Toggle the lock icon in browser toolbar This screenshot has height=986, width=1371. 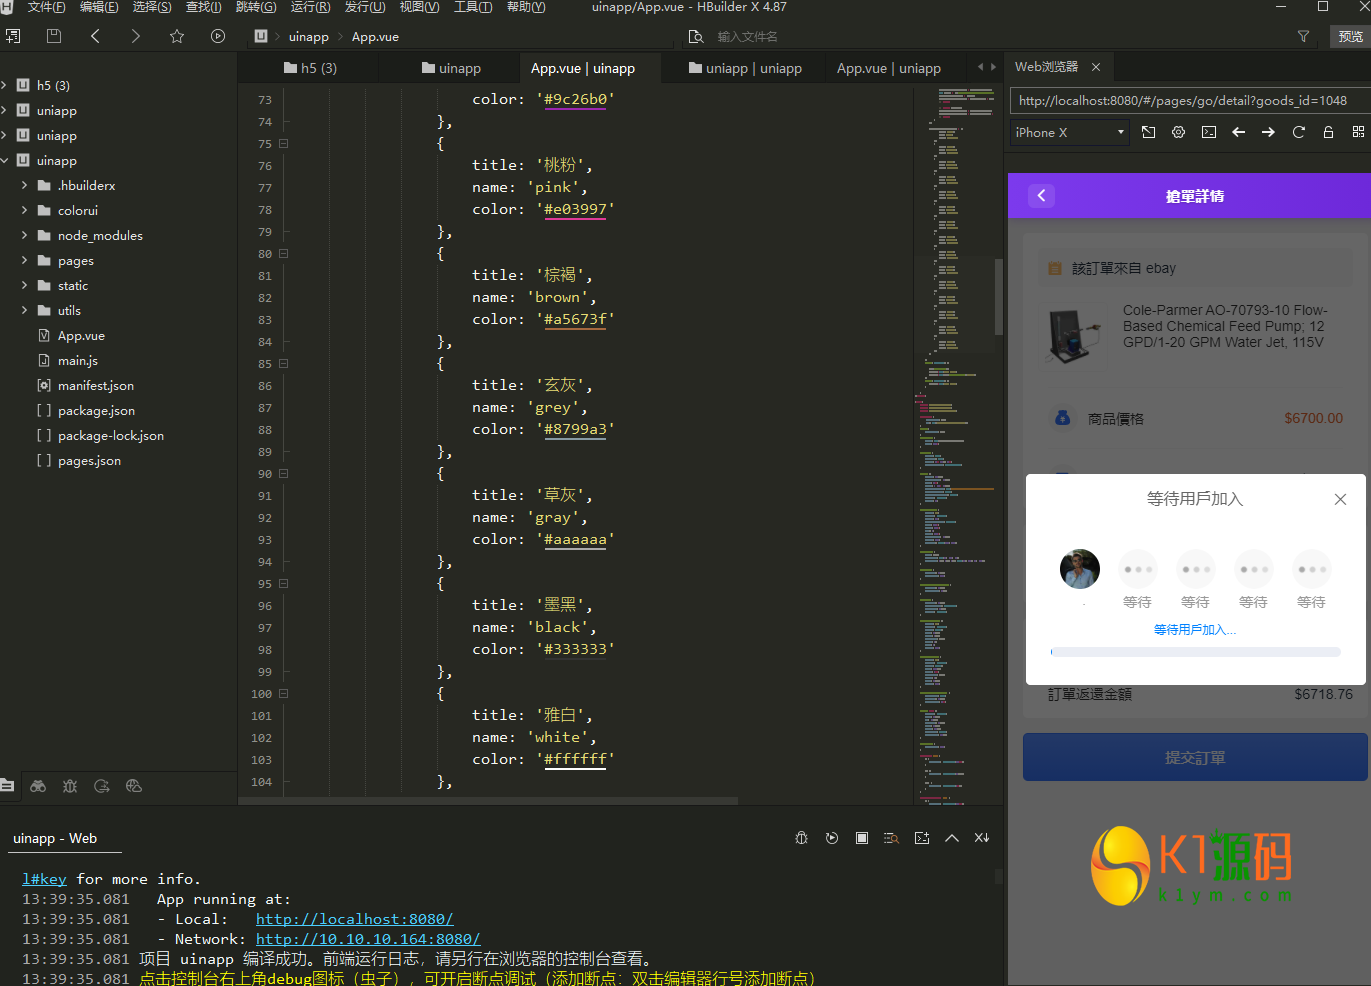[1328, 132]
